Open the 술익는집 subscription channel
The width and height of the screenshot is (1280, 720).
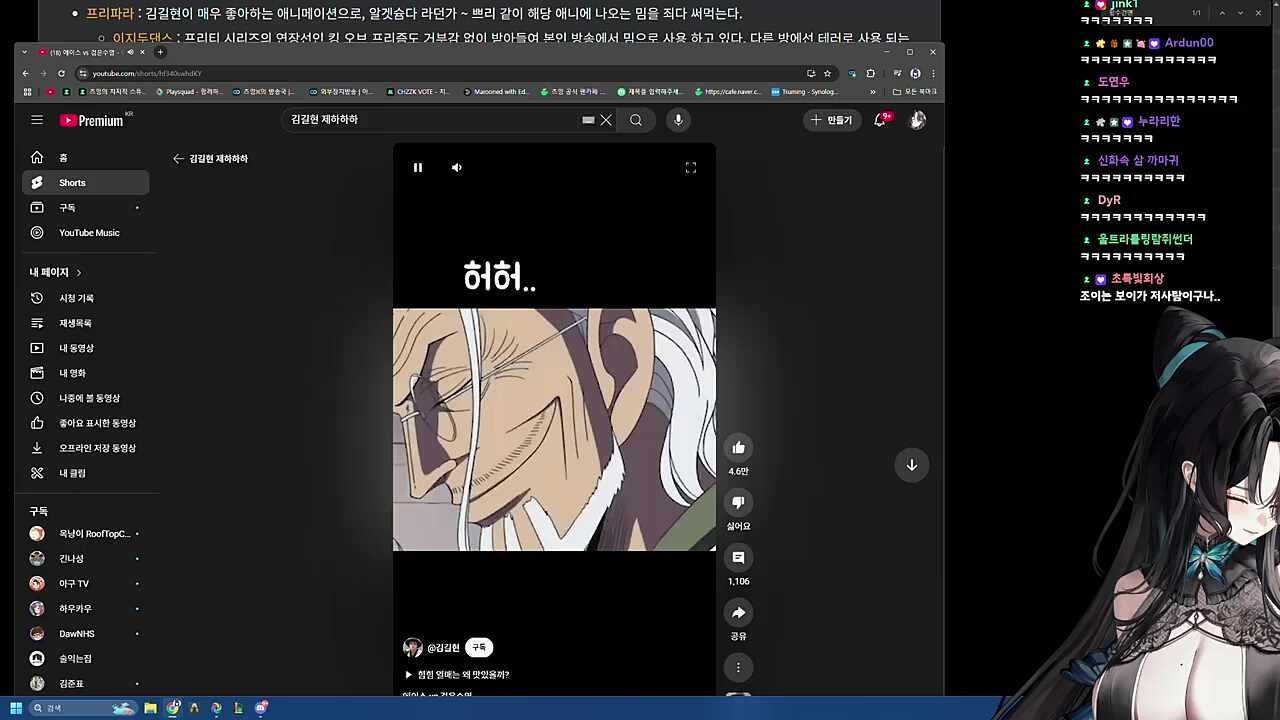coord(85,659)
